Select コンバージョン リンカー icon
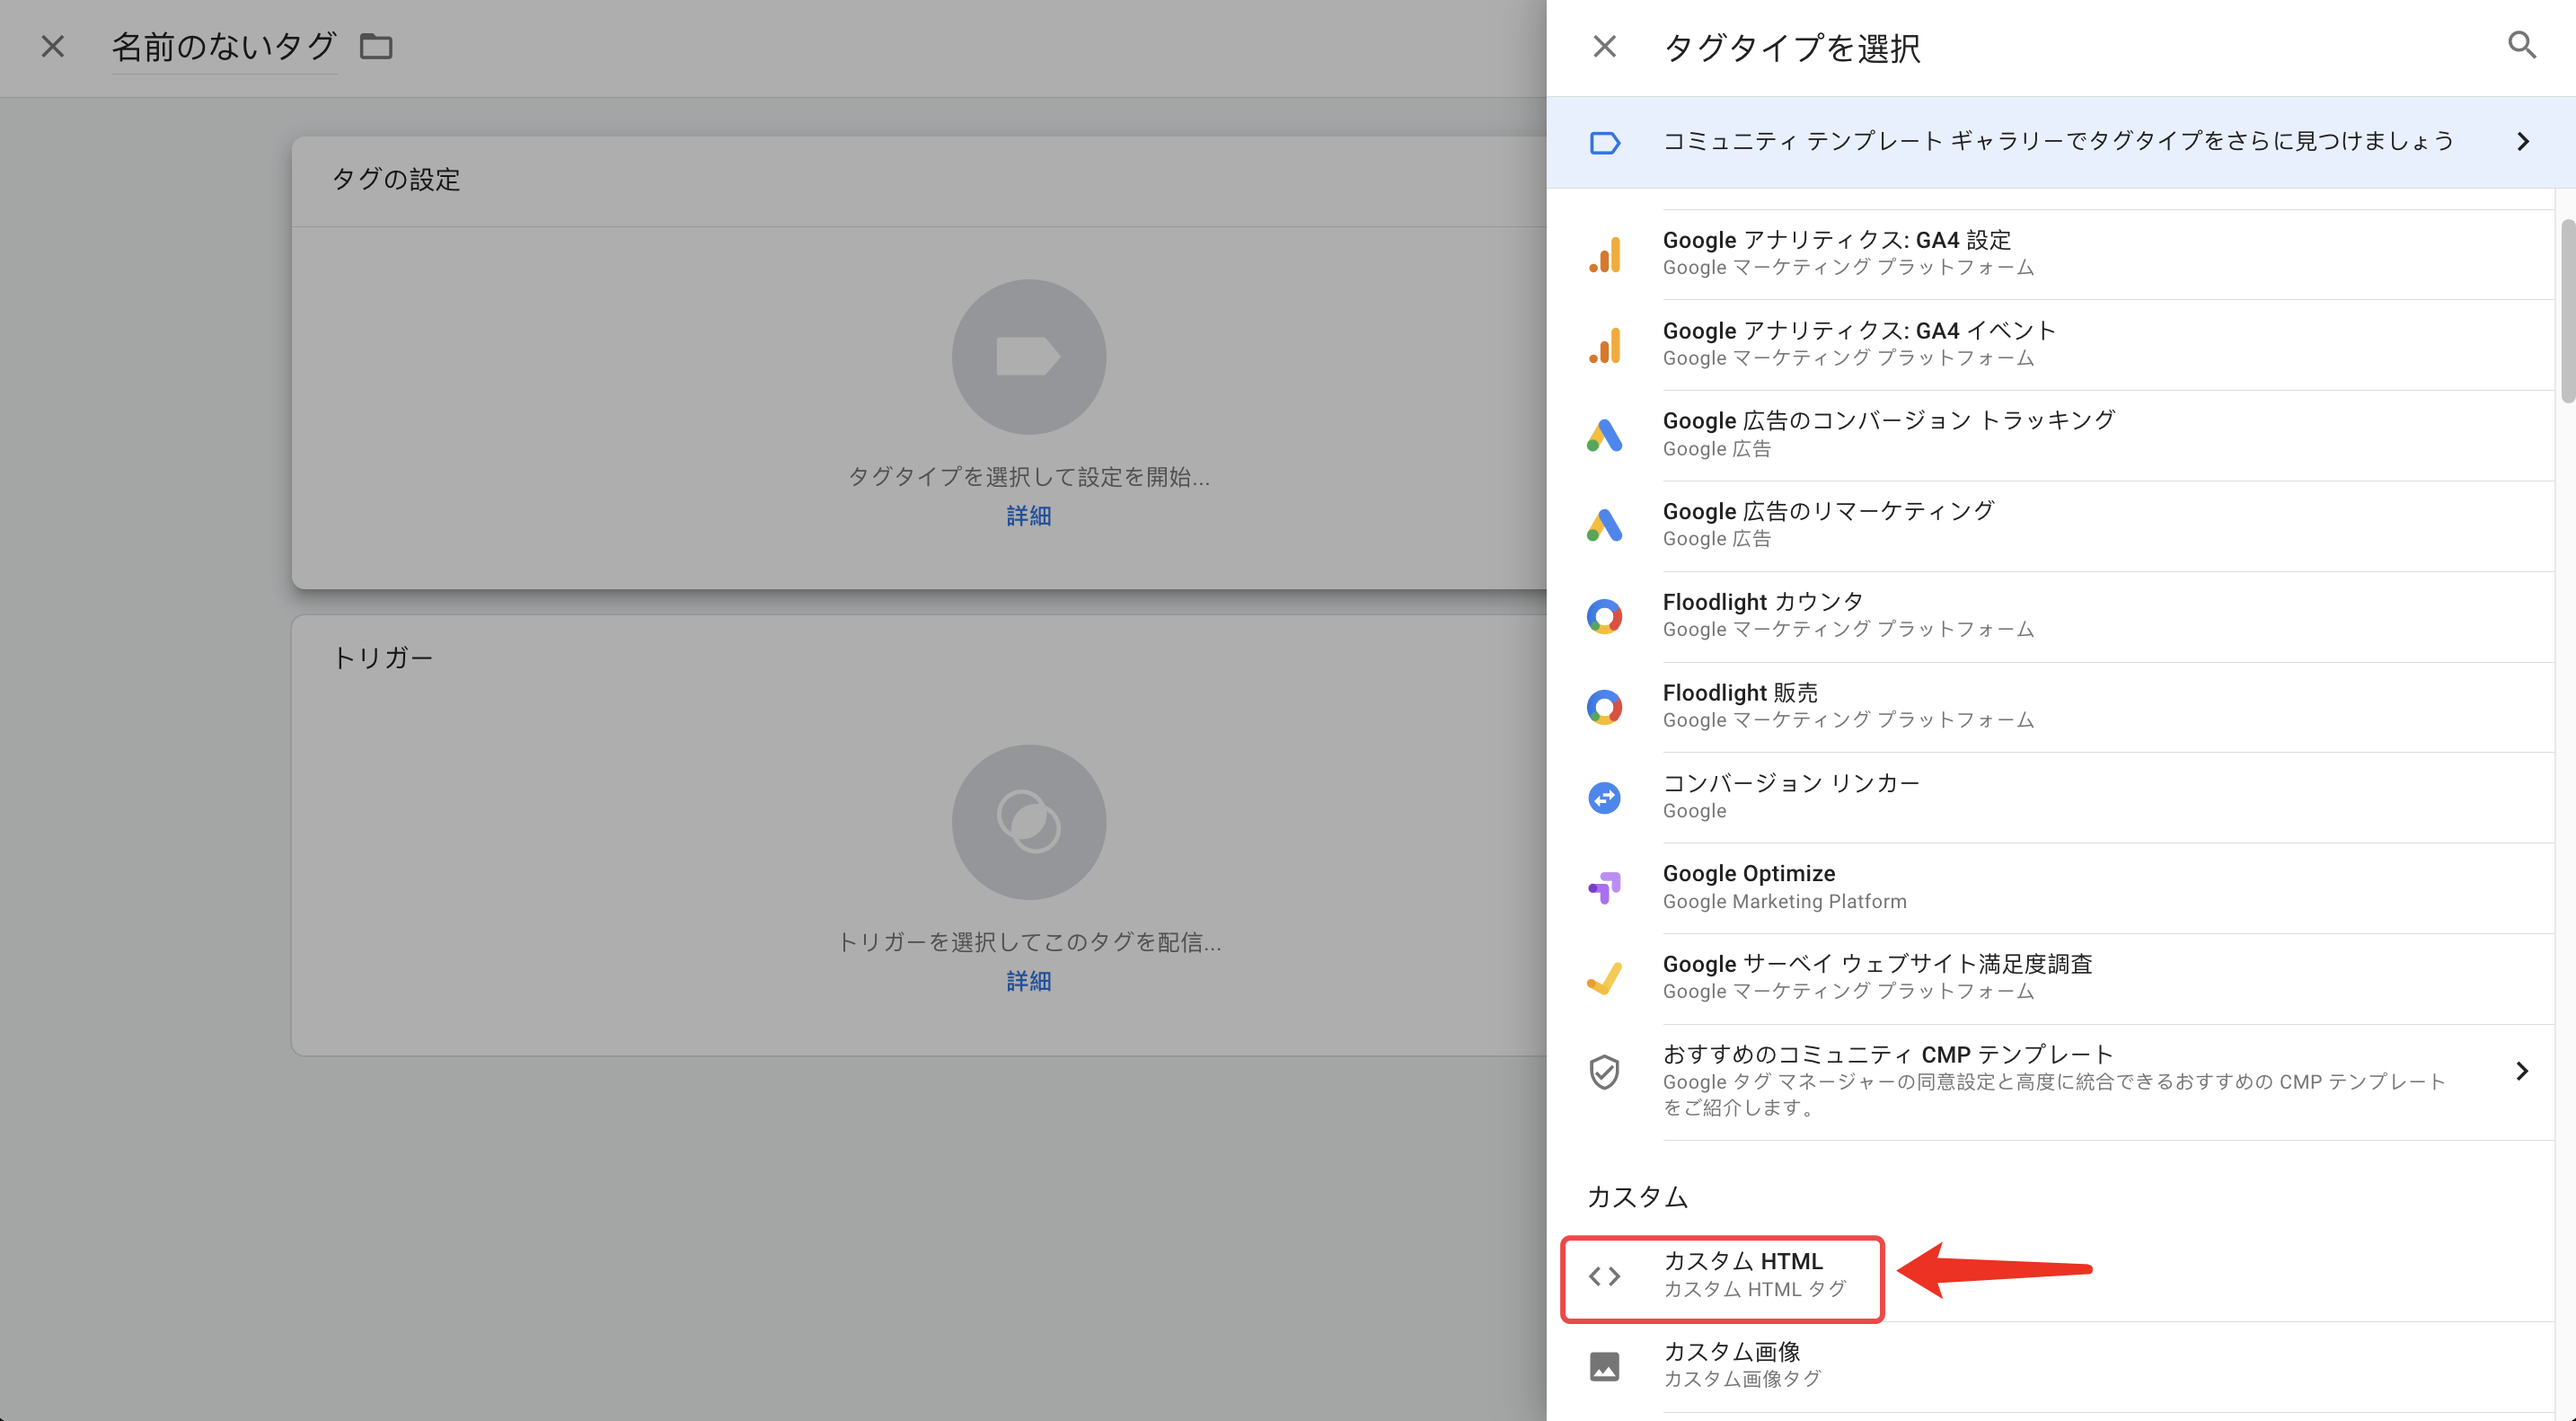The image size is (2576, 1421). coord(1604,798)
